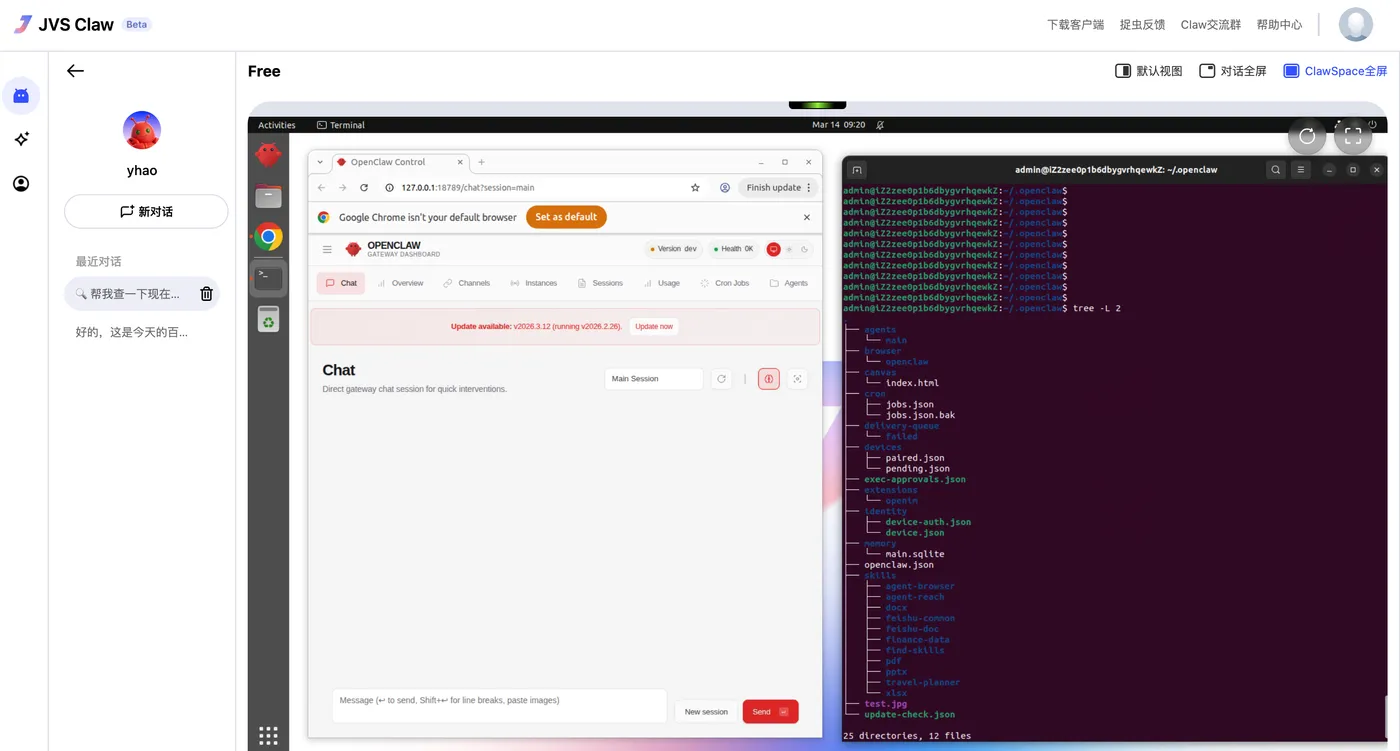Switch to dark theme in OpenClaw dashboard
1400x751 pixels.
[x=805, y=249]
